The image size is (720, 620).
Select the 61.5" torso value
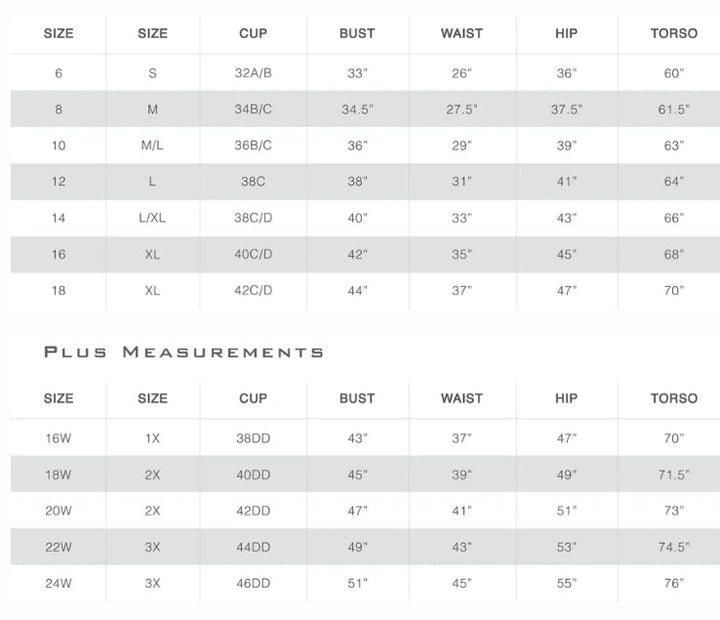673,110
